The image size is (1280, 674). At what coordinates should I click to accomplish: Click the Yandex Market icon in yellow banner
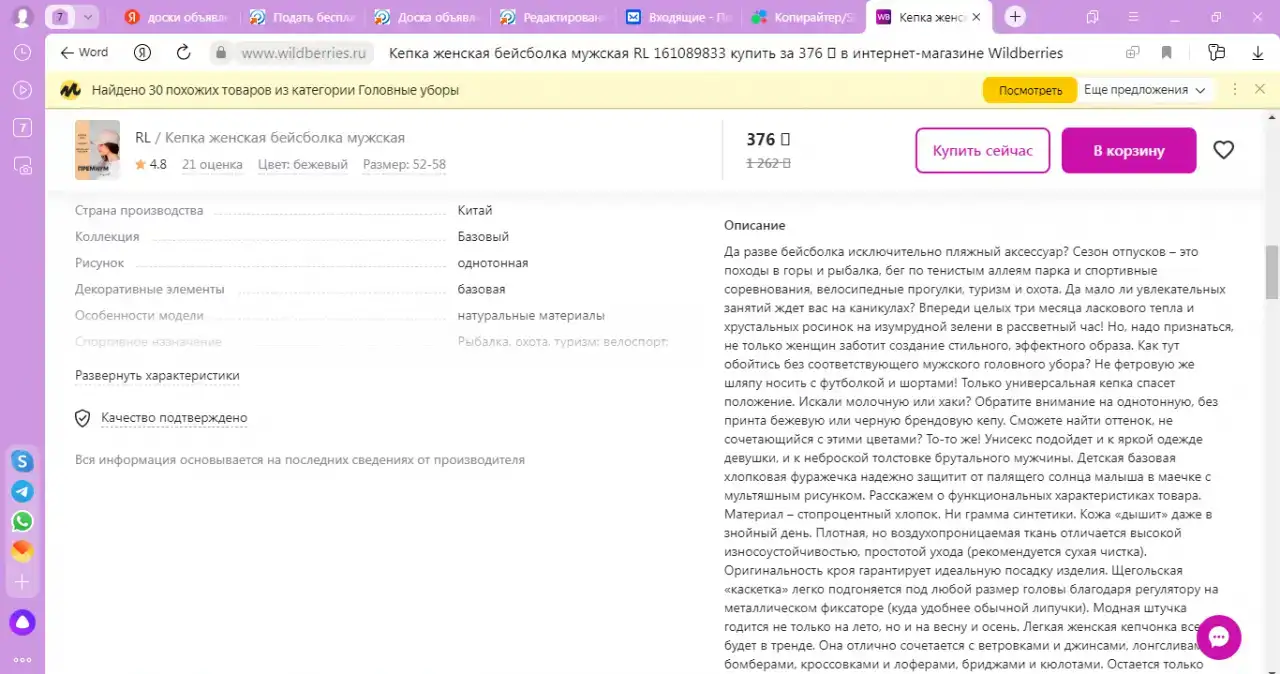point(70,90)
